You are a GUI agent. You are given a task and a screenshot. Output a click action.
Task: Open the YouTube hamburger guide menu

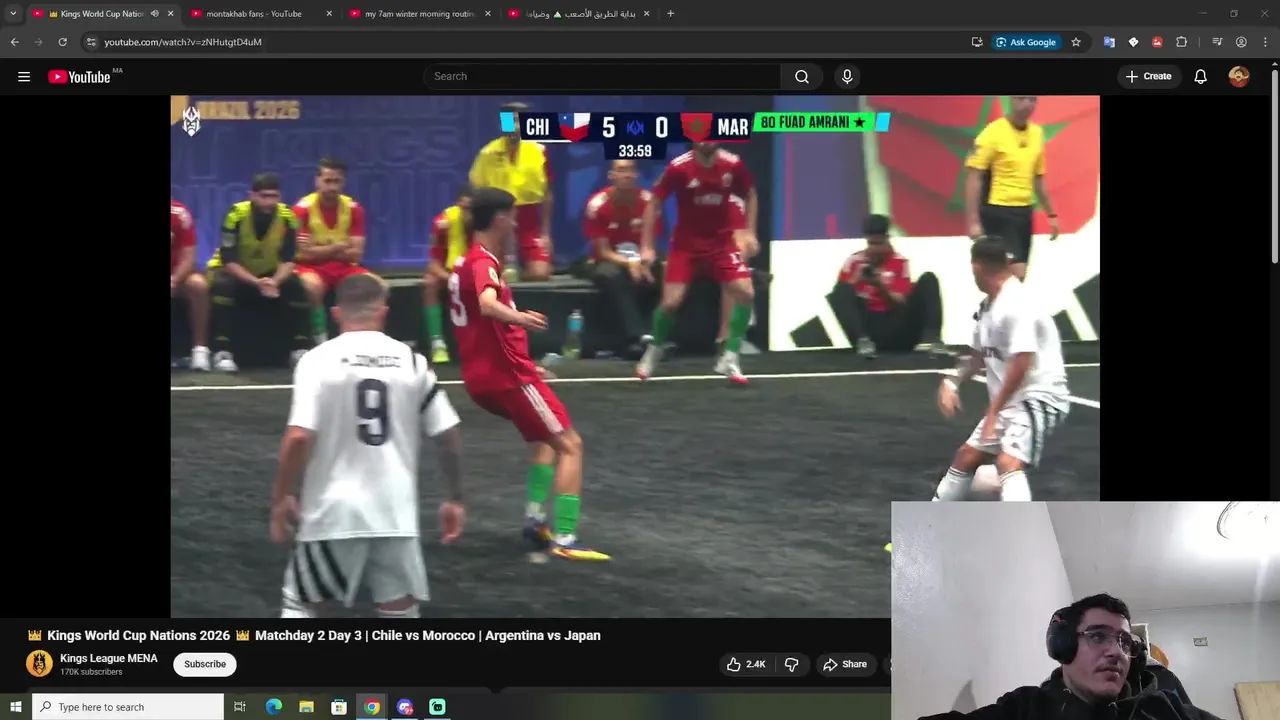click(24, 76)
